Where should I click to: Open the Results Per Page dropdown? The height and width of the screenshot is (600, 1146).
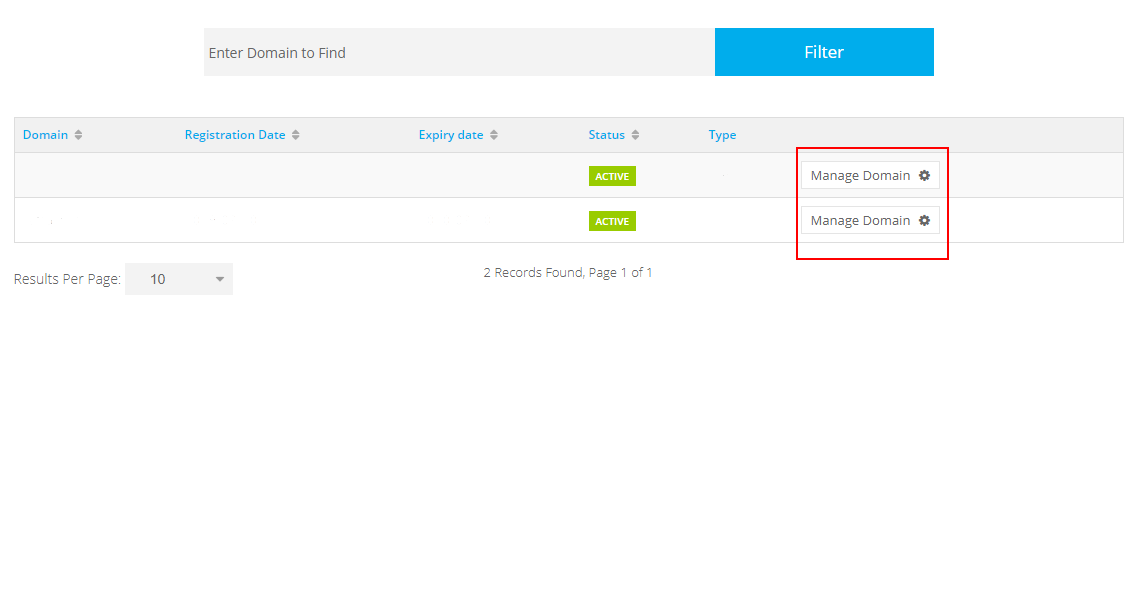pyautogui.click(x=179, y=279)
